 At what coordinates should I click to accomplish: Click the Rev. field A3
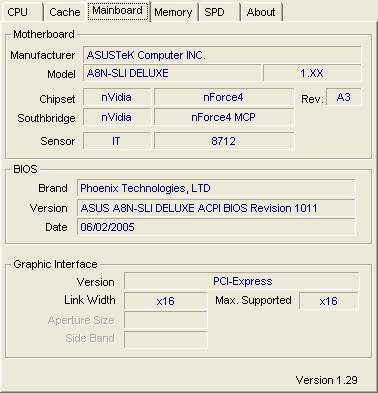(344, 97)
